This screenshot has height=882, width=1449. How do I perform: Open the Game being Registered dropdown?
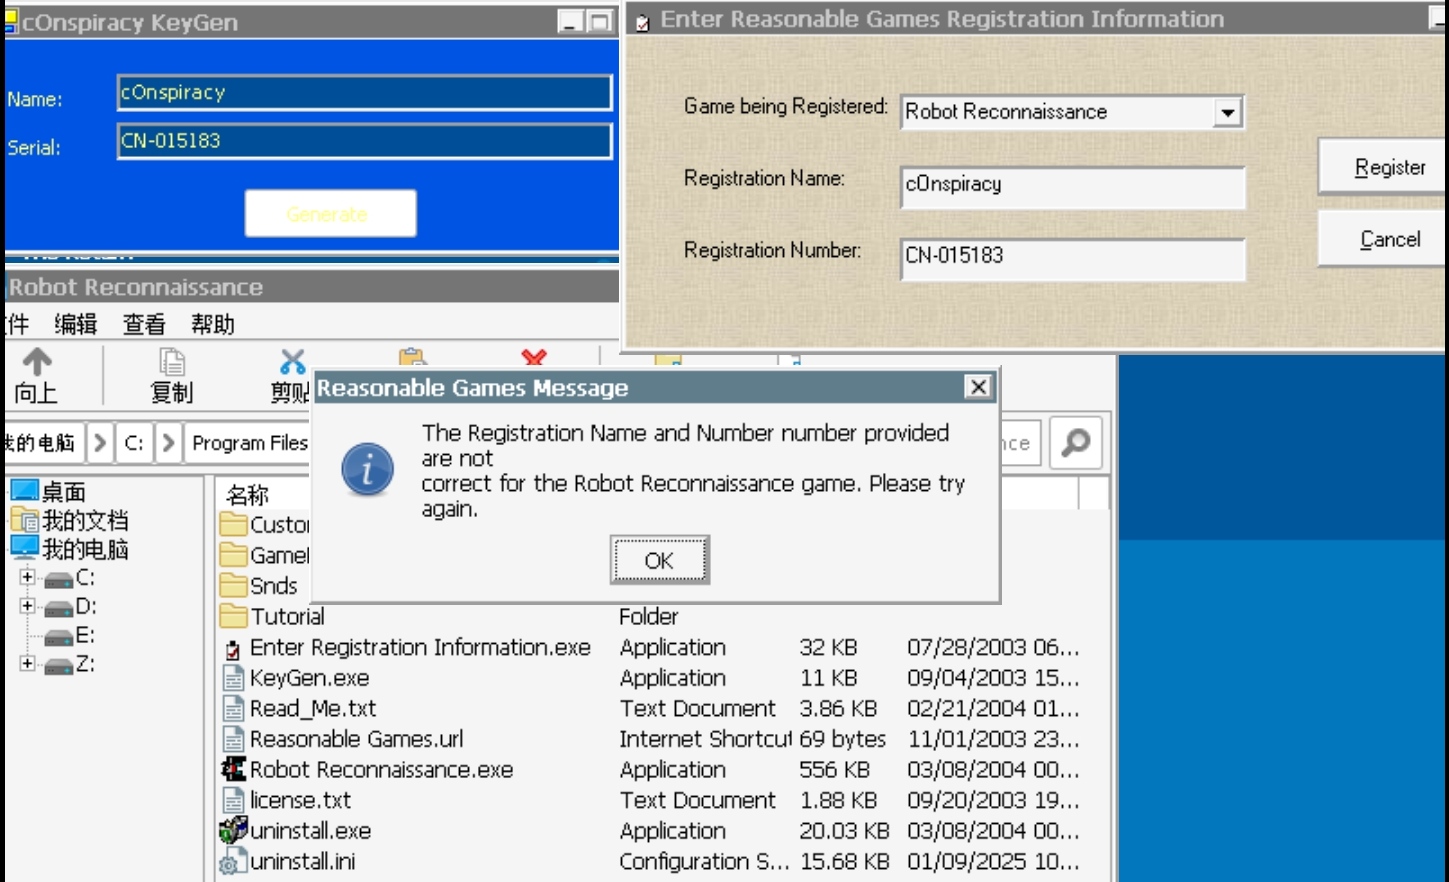[x=1228, y=112]
